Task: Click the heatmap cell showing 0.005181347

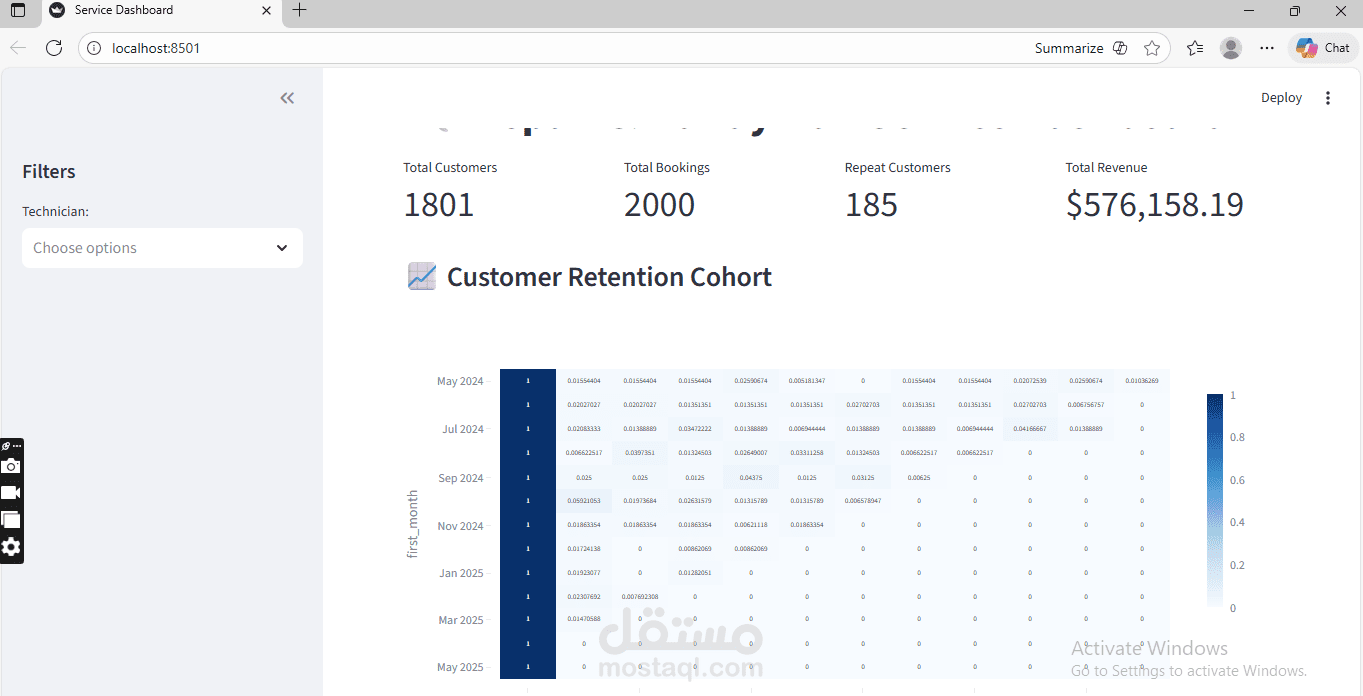Action: click(807, 381)
